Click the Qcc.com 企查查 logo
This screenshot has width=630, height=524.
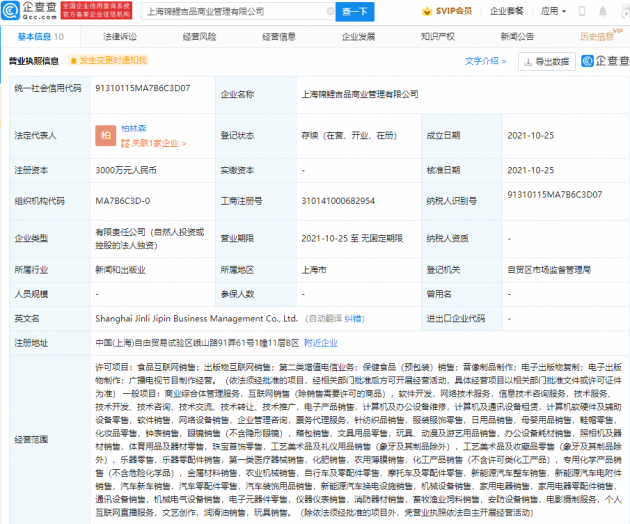(33, 11)
